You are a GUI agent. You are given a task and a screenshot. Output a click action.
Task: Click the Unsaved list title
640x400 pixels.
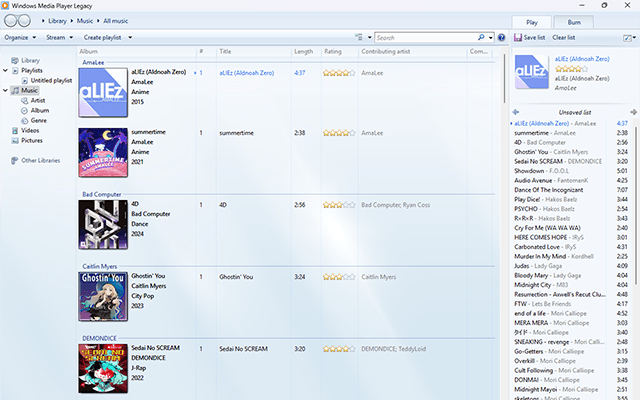[x=575, y=112]
